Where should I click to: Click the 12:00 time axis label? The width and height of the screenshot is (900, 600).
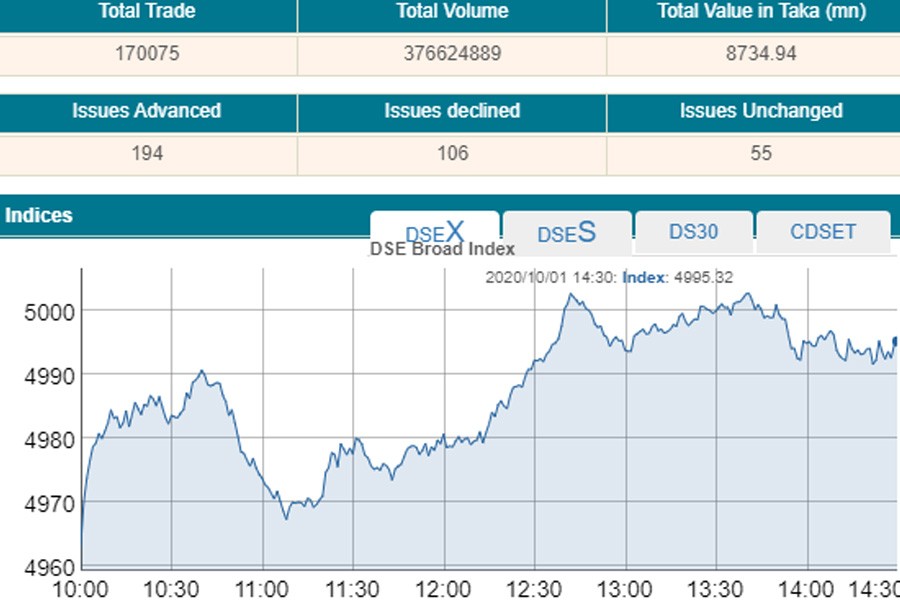coord(443,588)
